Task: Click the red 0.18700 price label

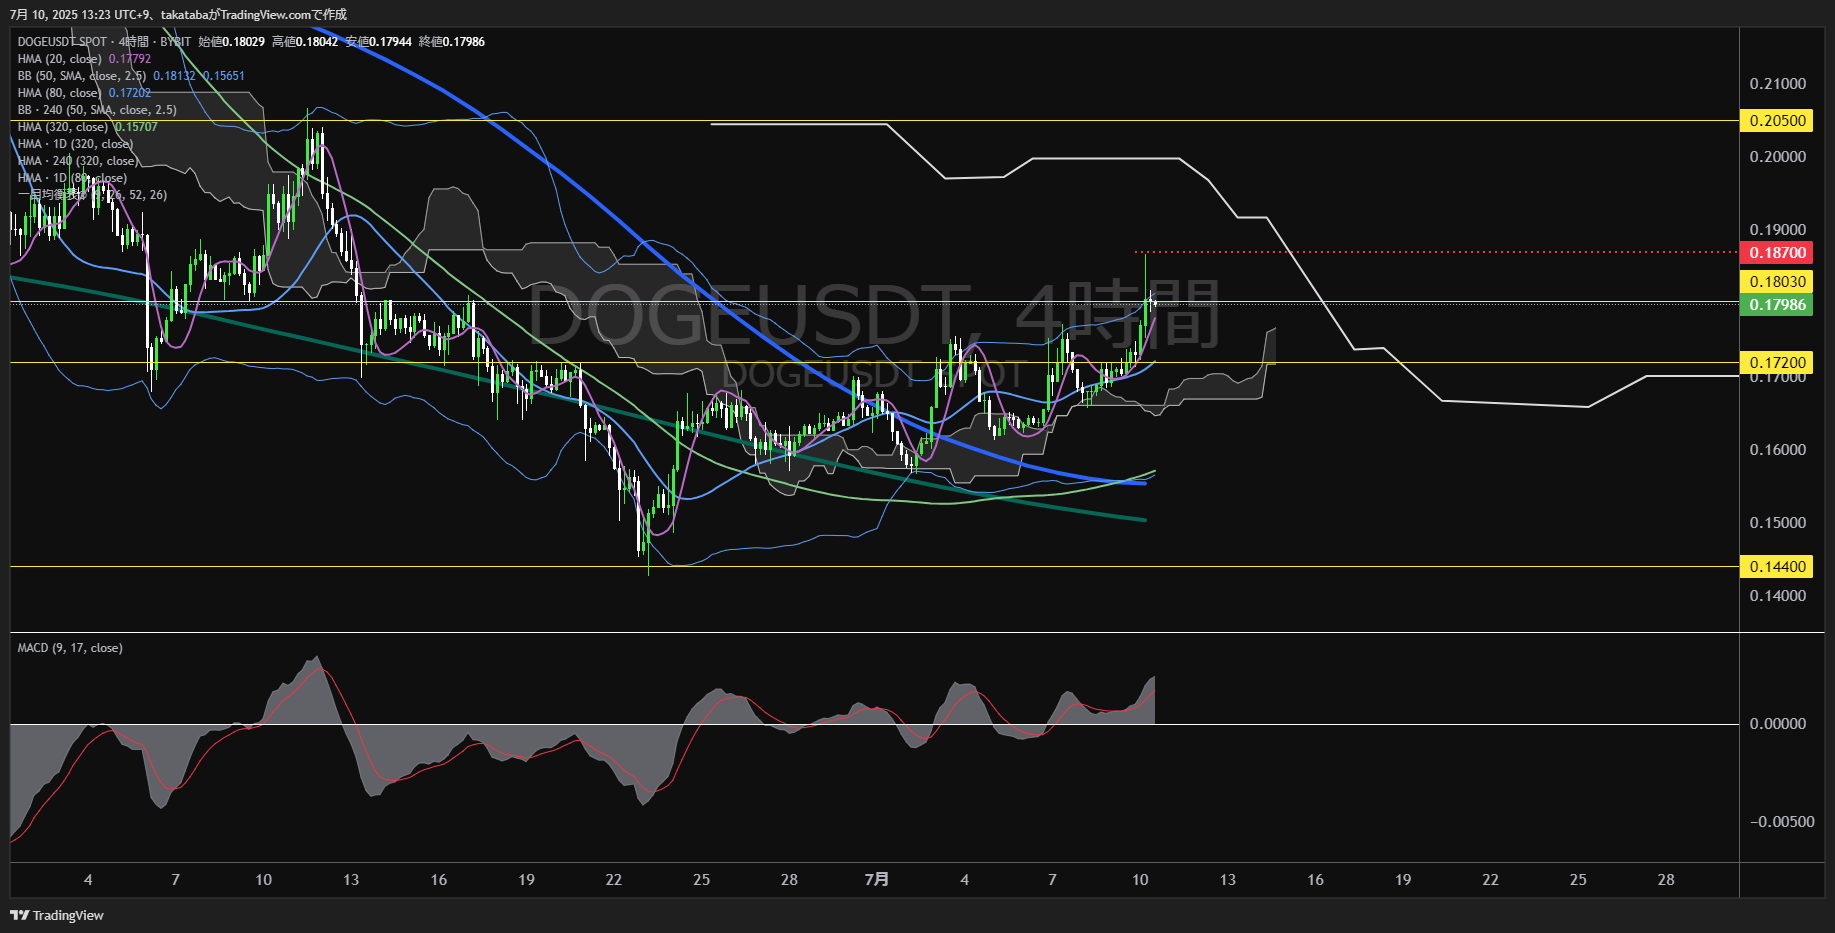Action: pyautogui.click(x=1777, y=253)
